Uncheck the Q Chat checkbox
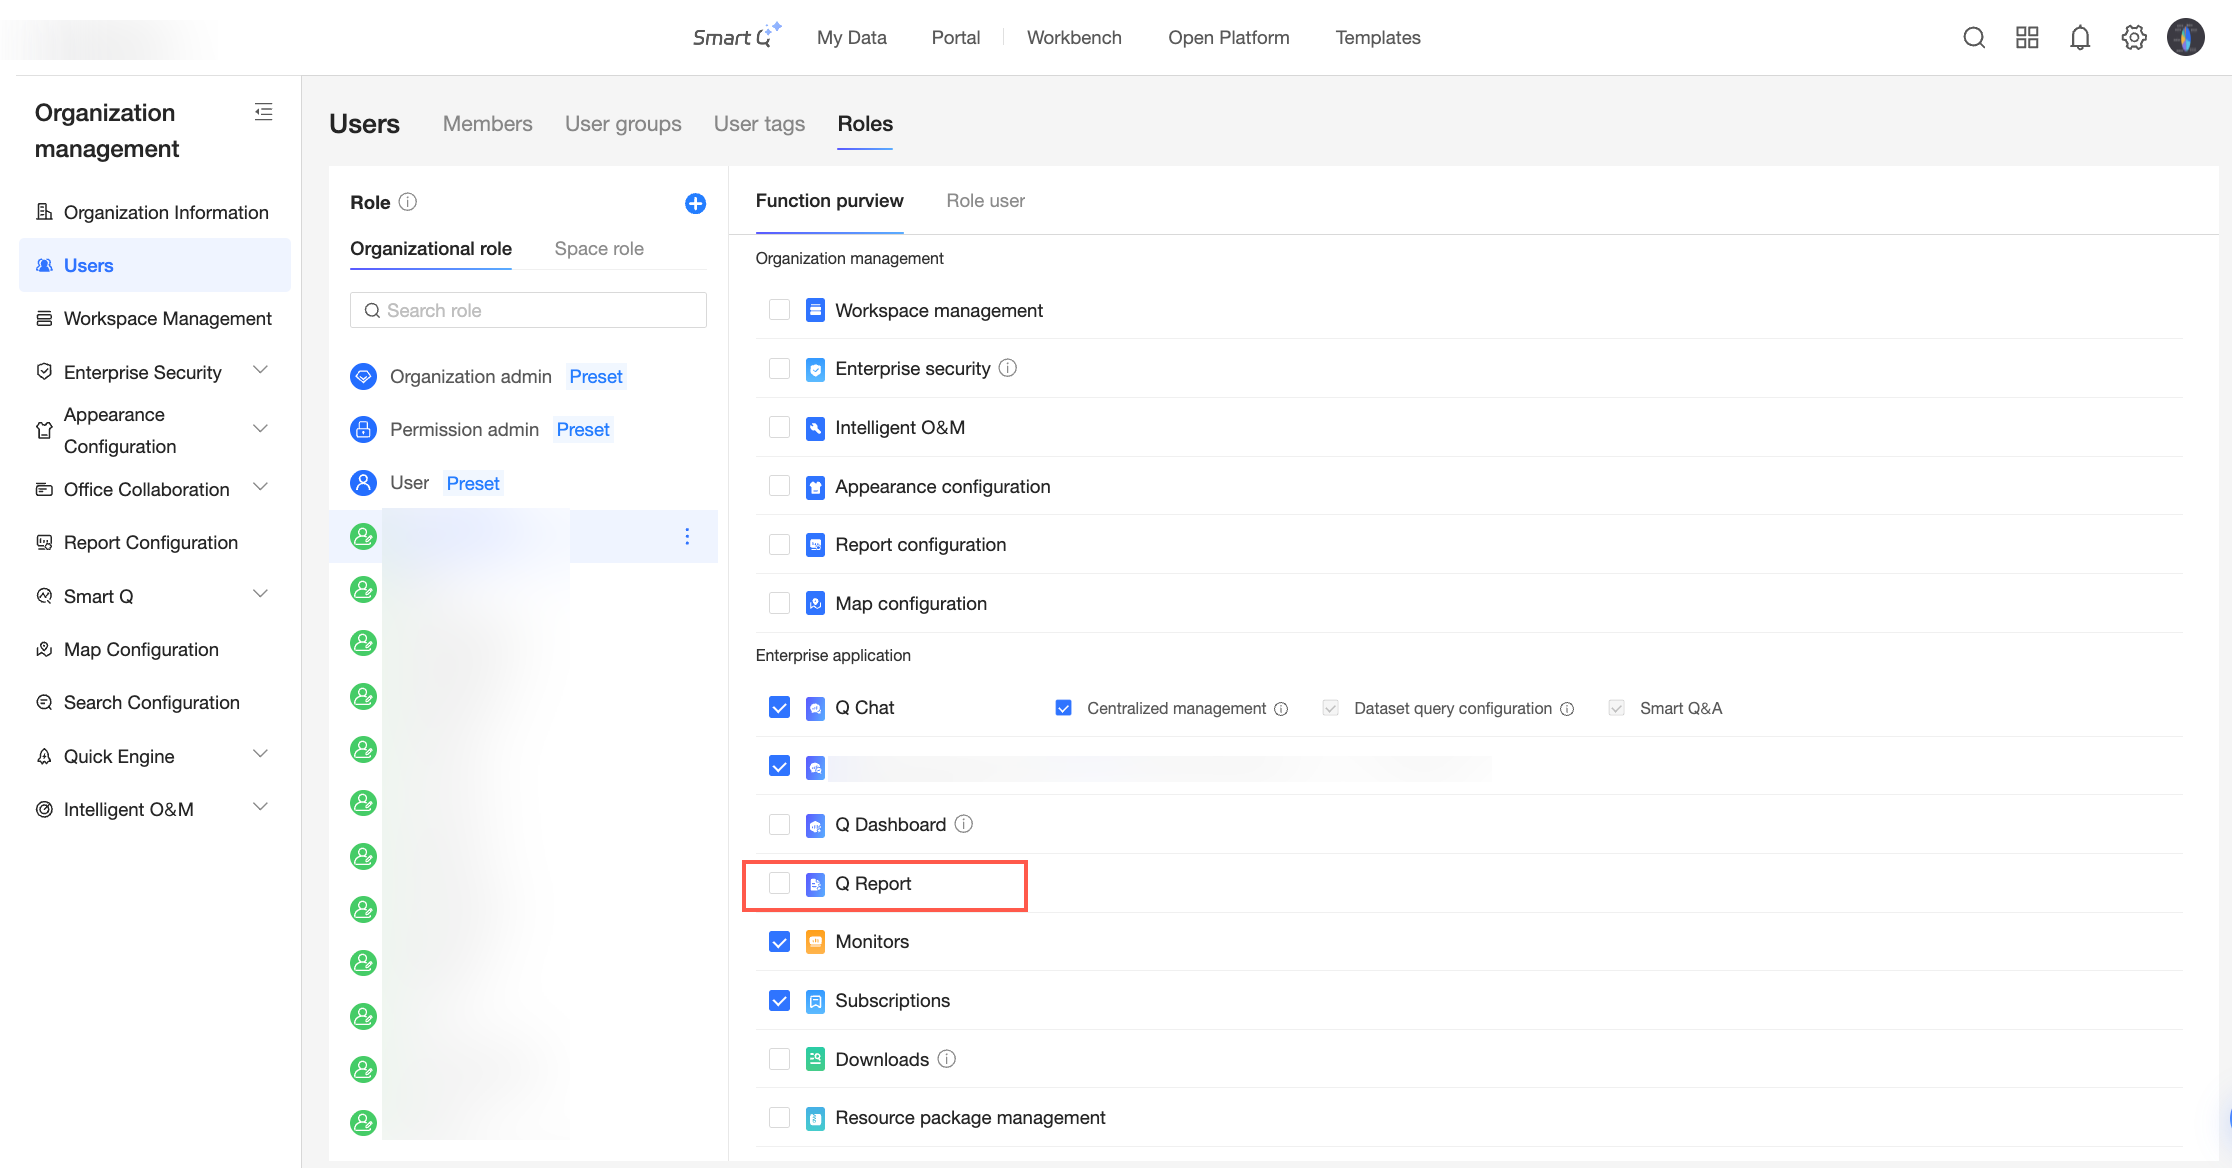 point(779,708)
